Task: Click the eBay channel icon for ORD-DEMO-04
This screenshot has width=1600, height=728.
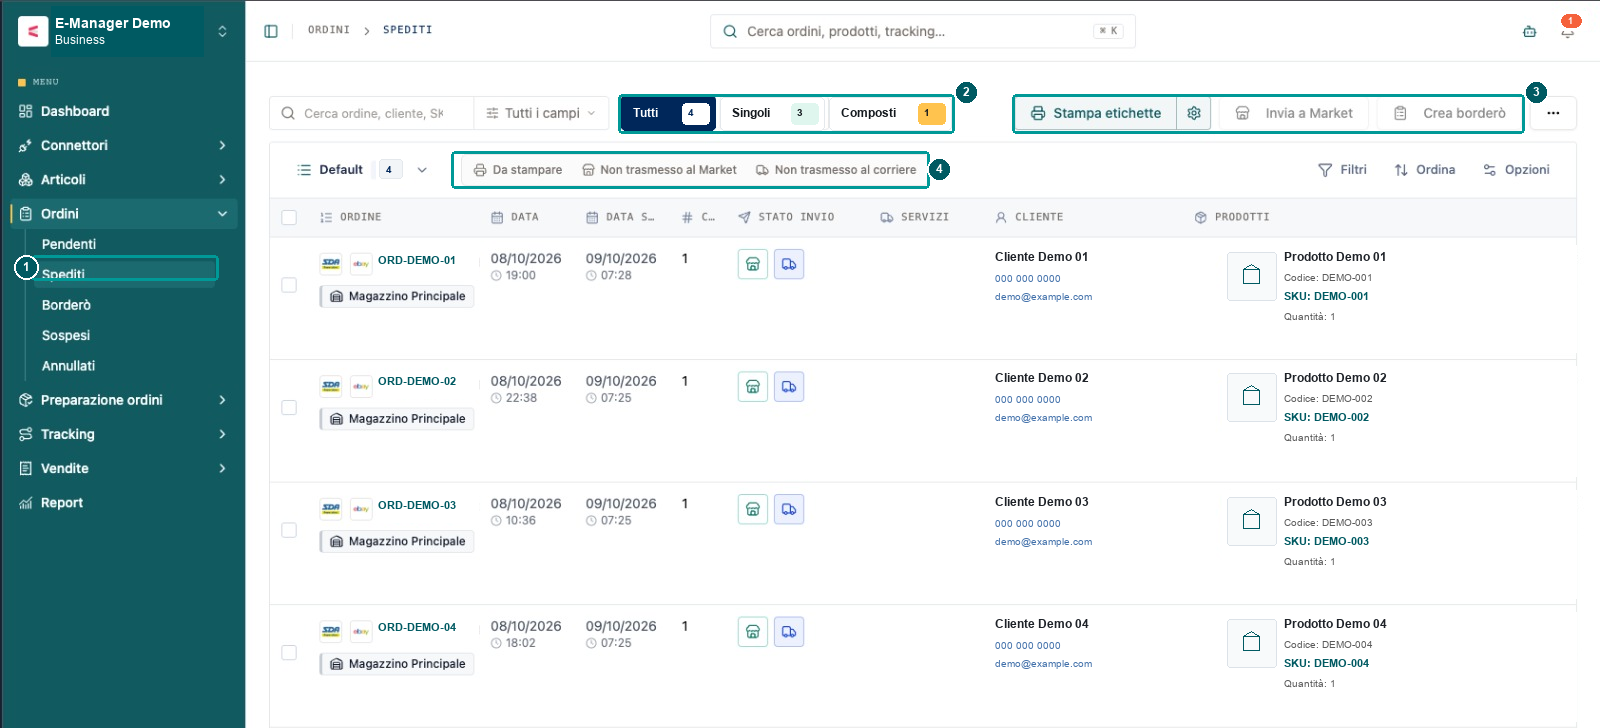Action: (x=361, y=631)
